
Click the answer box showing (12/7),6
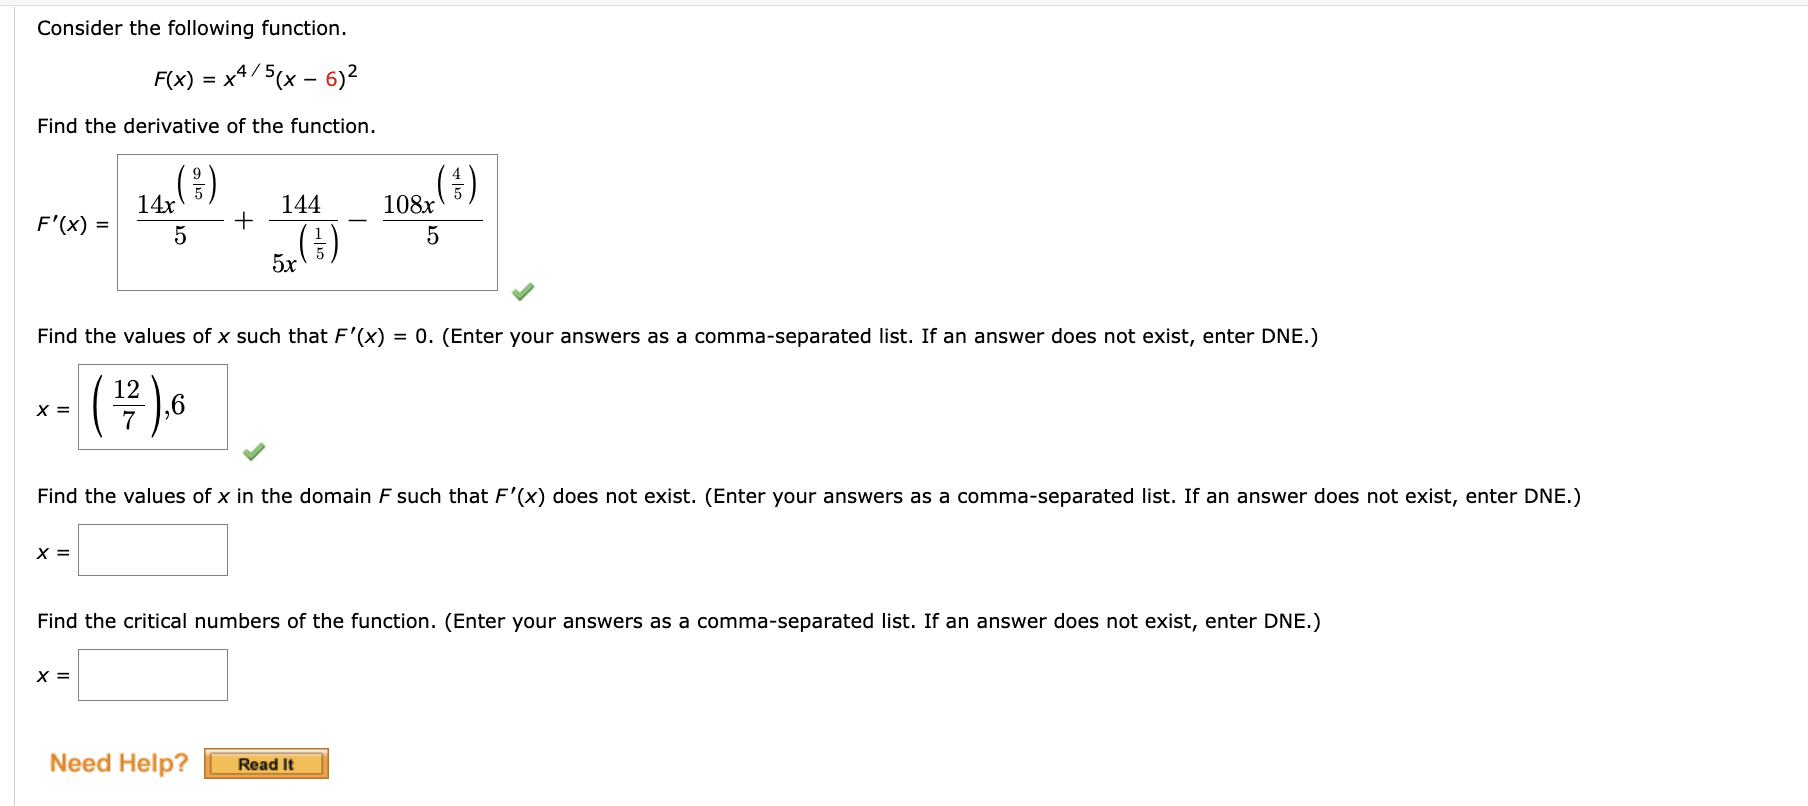152,407
